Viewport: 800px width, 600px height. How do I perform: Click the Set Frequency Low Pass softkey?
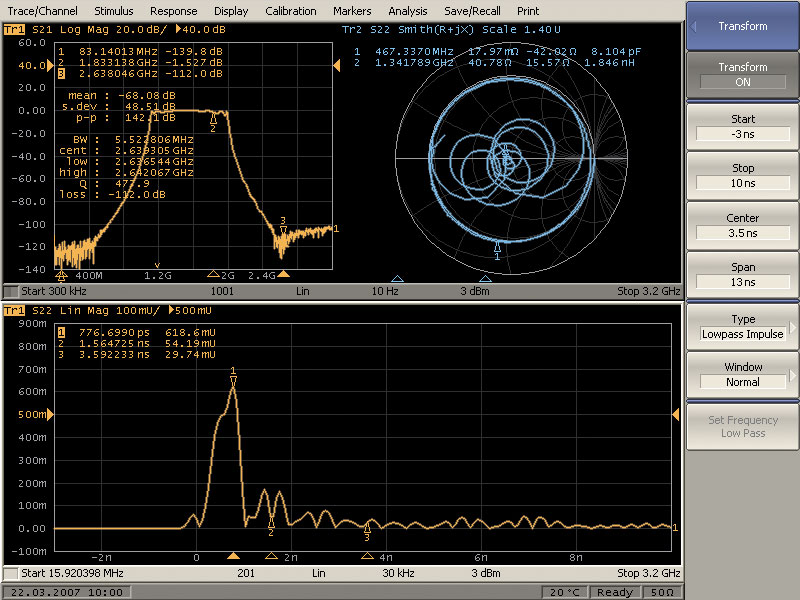pos(742,427)
